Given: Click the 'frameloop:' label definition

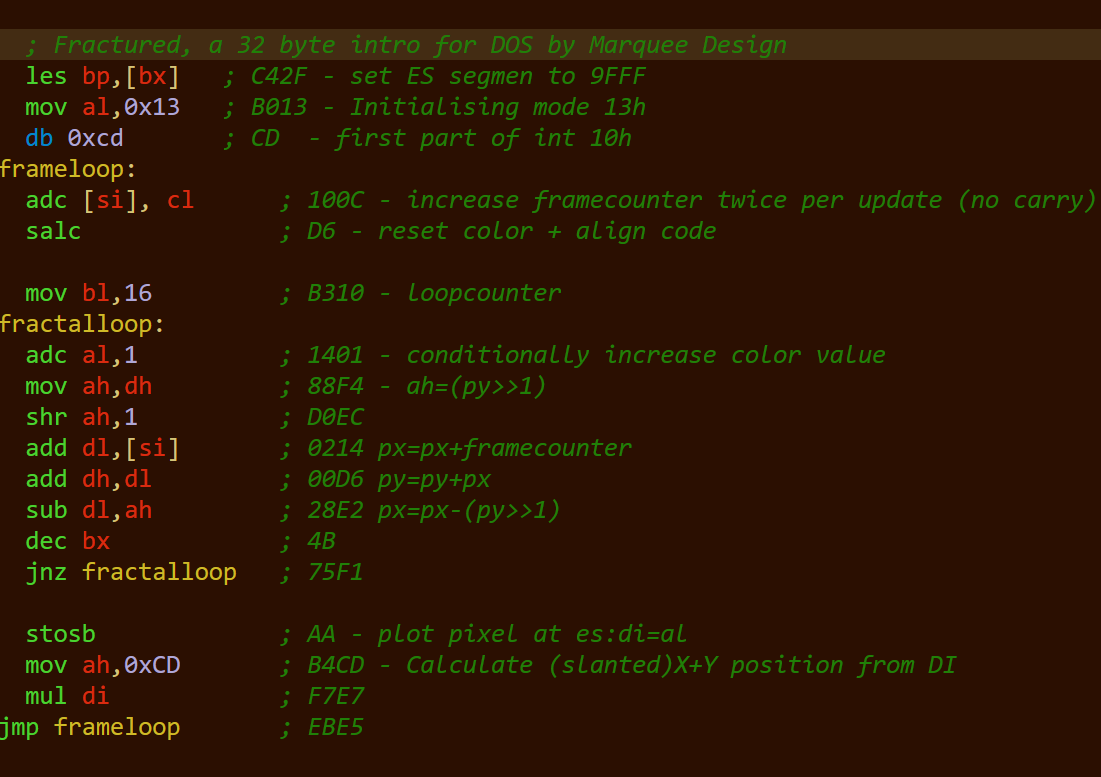Looking at the screenshot, I should pyautogui.click(x=68, y=169).
